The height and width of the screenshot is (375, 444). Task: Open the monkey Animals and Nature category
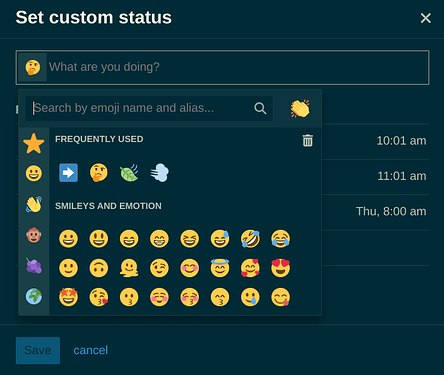tap(34, 235)
